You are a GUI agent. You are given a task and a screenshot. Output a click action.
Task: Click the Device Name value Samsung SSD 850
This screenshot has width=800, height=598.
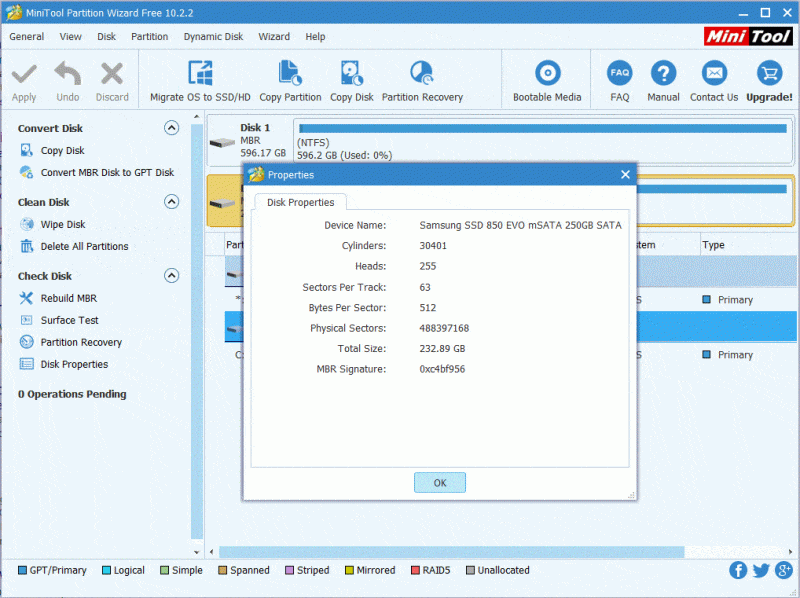point(520,226)
